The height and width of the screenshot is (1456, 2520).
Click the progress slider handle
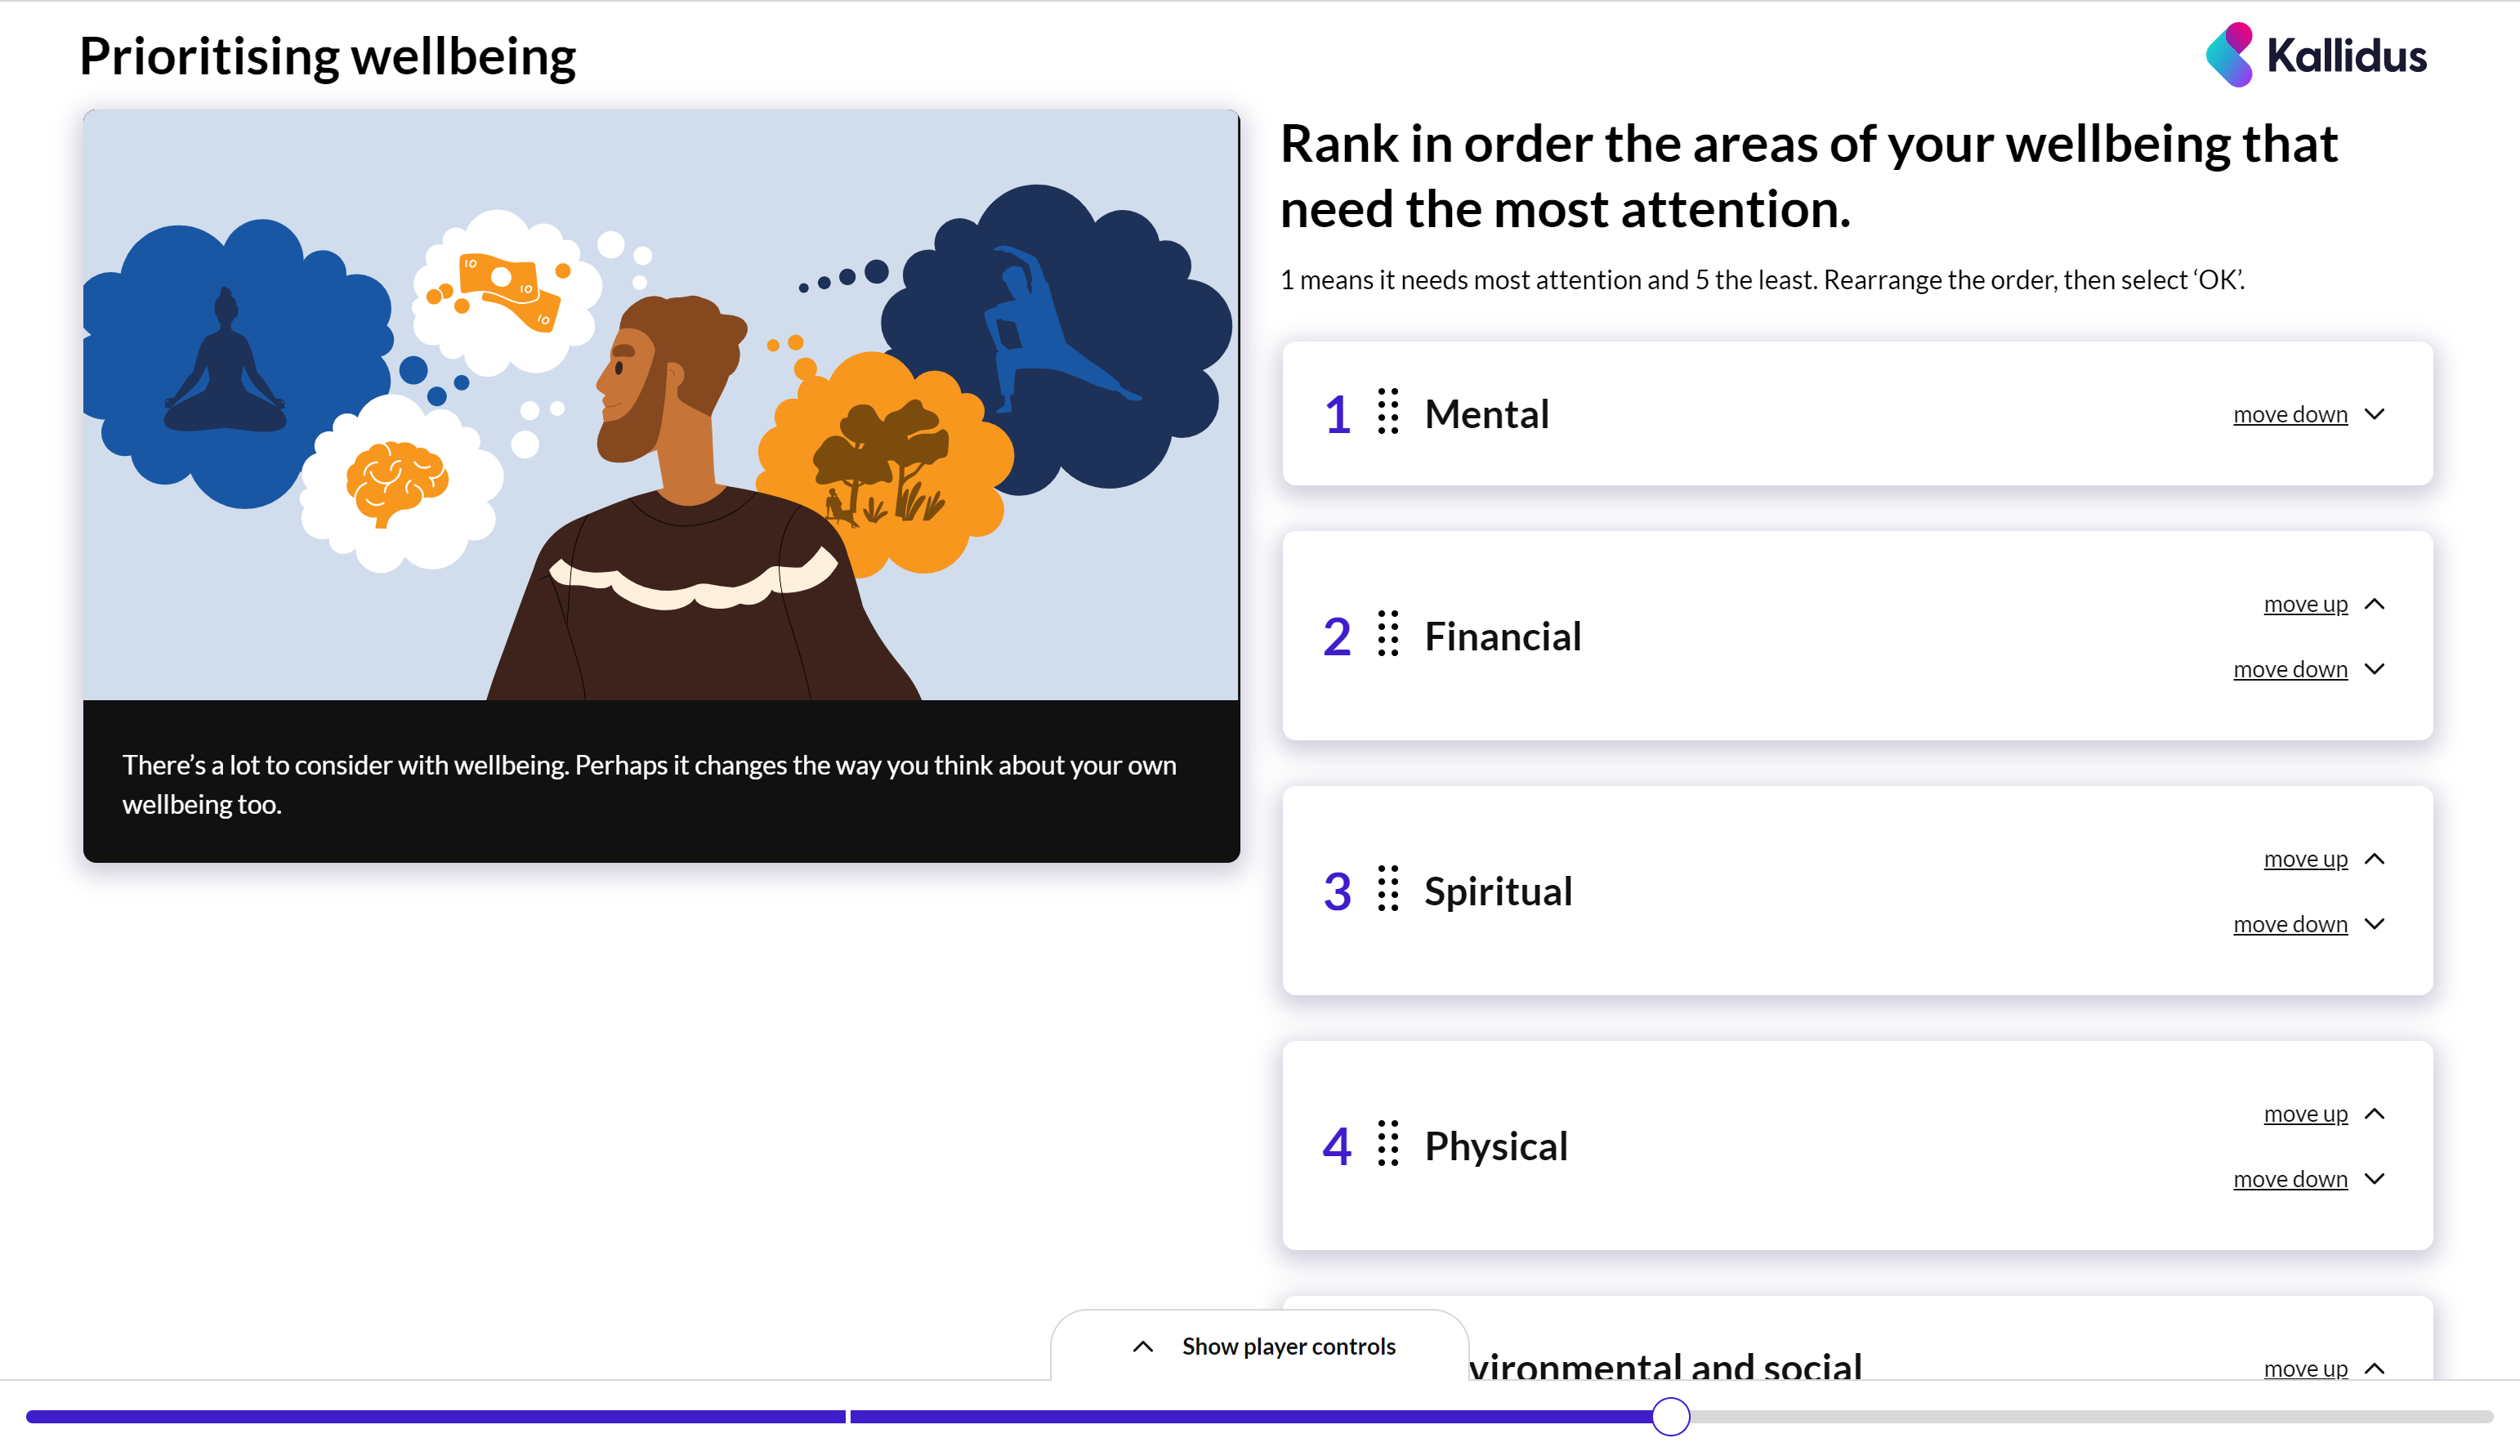(x=1670, y=1417)
